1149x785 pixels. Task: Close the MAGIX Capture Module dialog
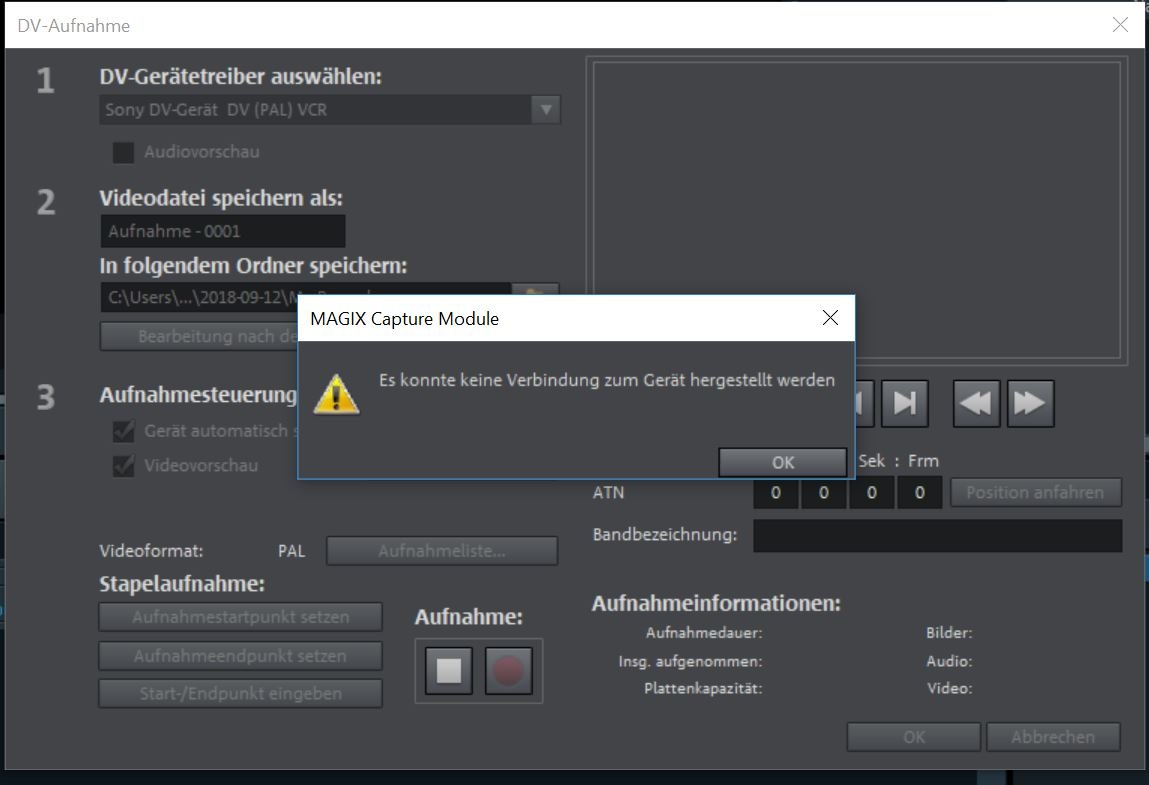coord(830,317)
